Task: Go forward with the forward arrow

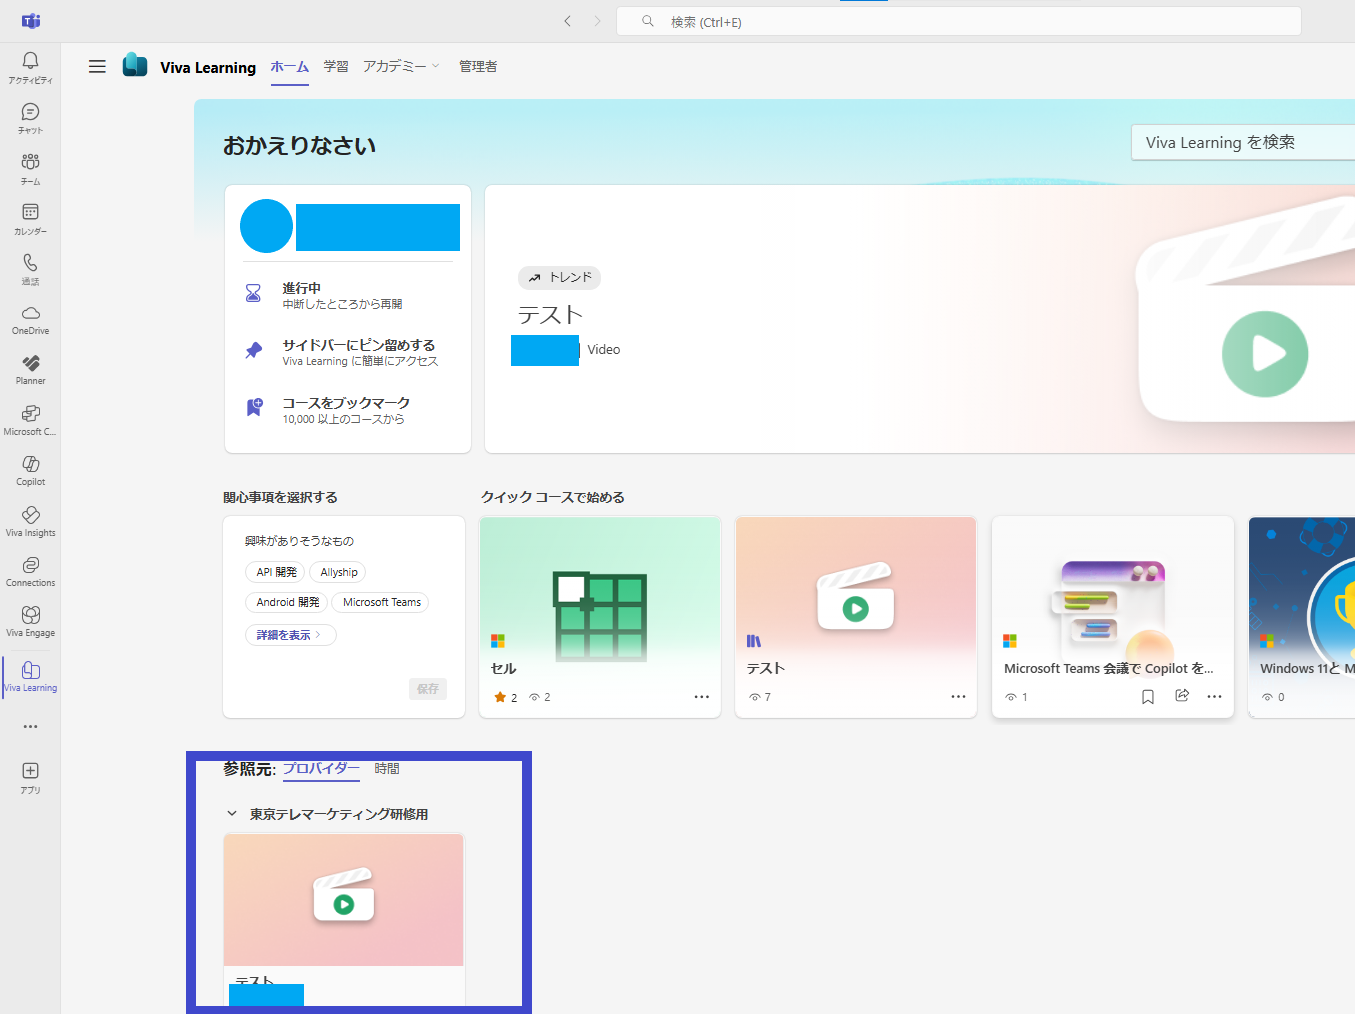Action: [597, 21]
